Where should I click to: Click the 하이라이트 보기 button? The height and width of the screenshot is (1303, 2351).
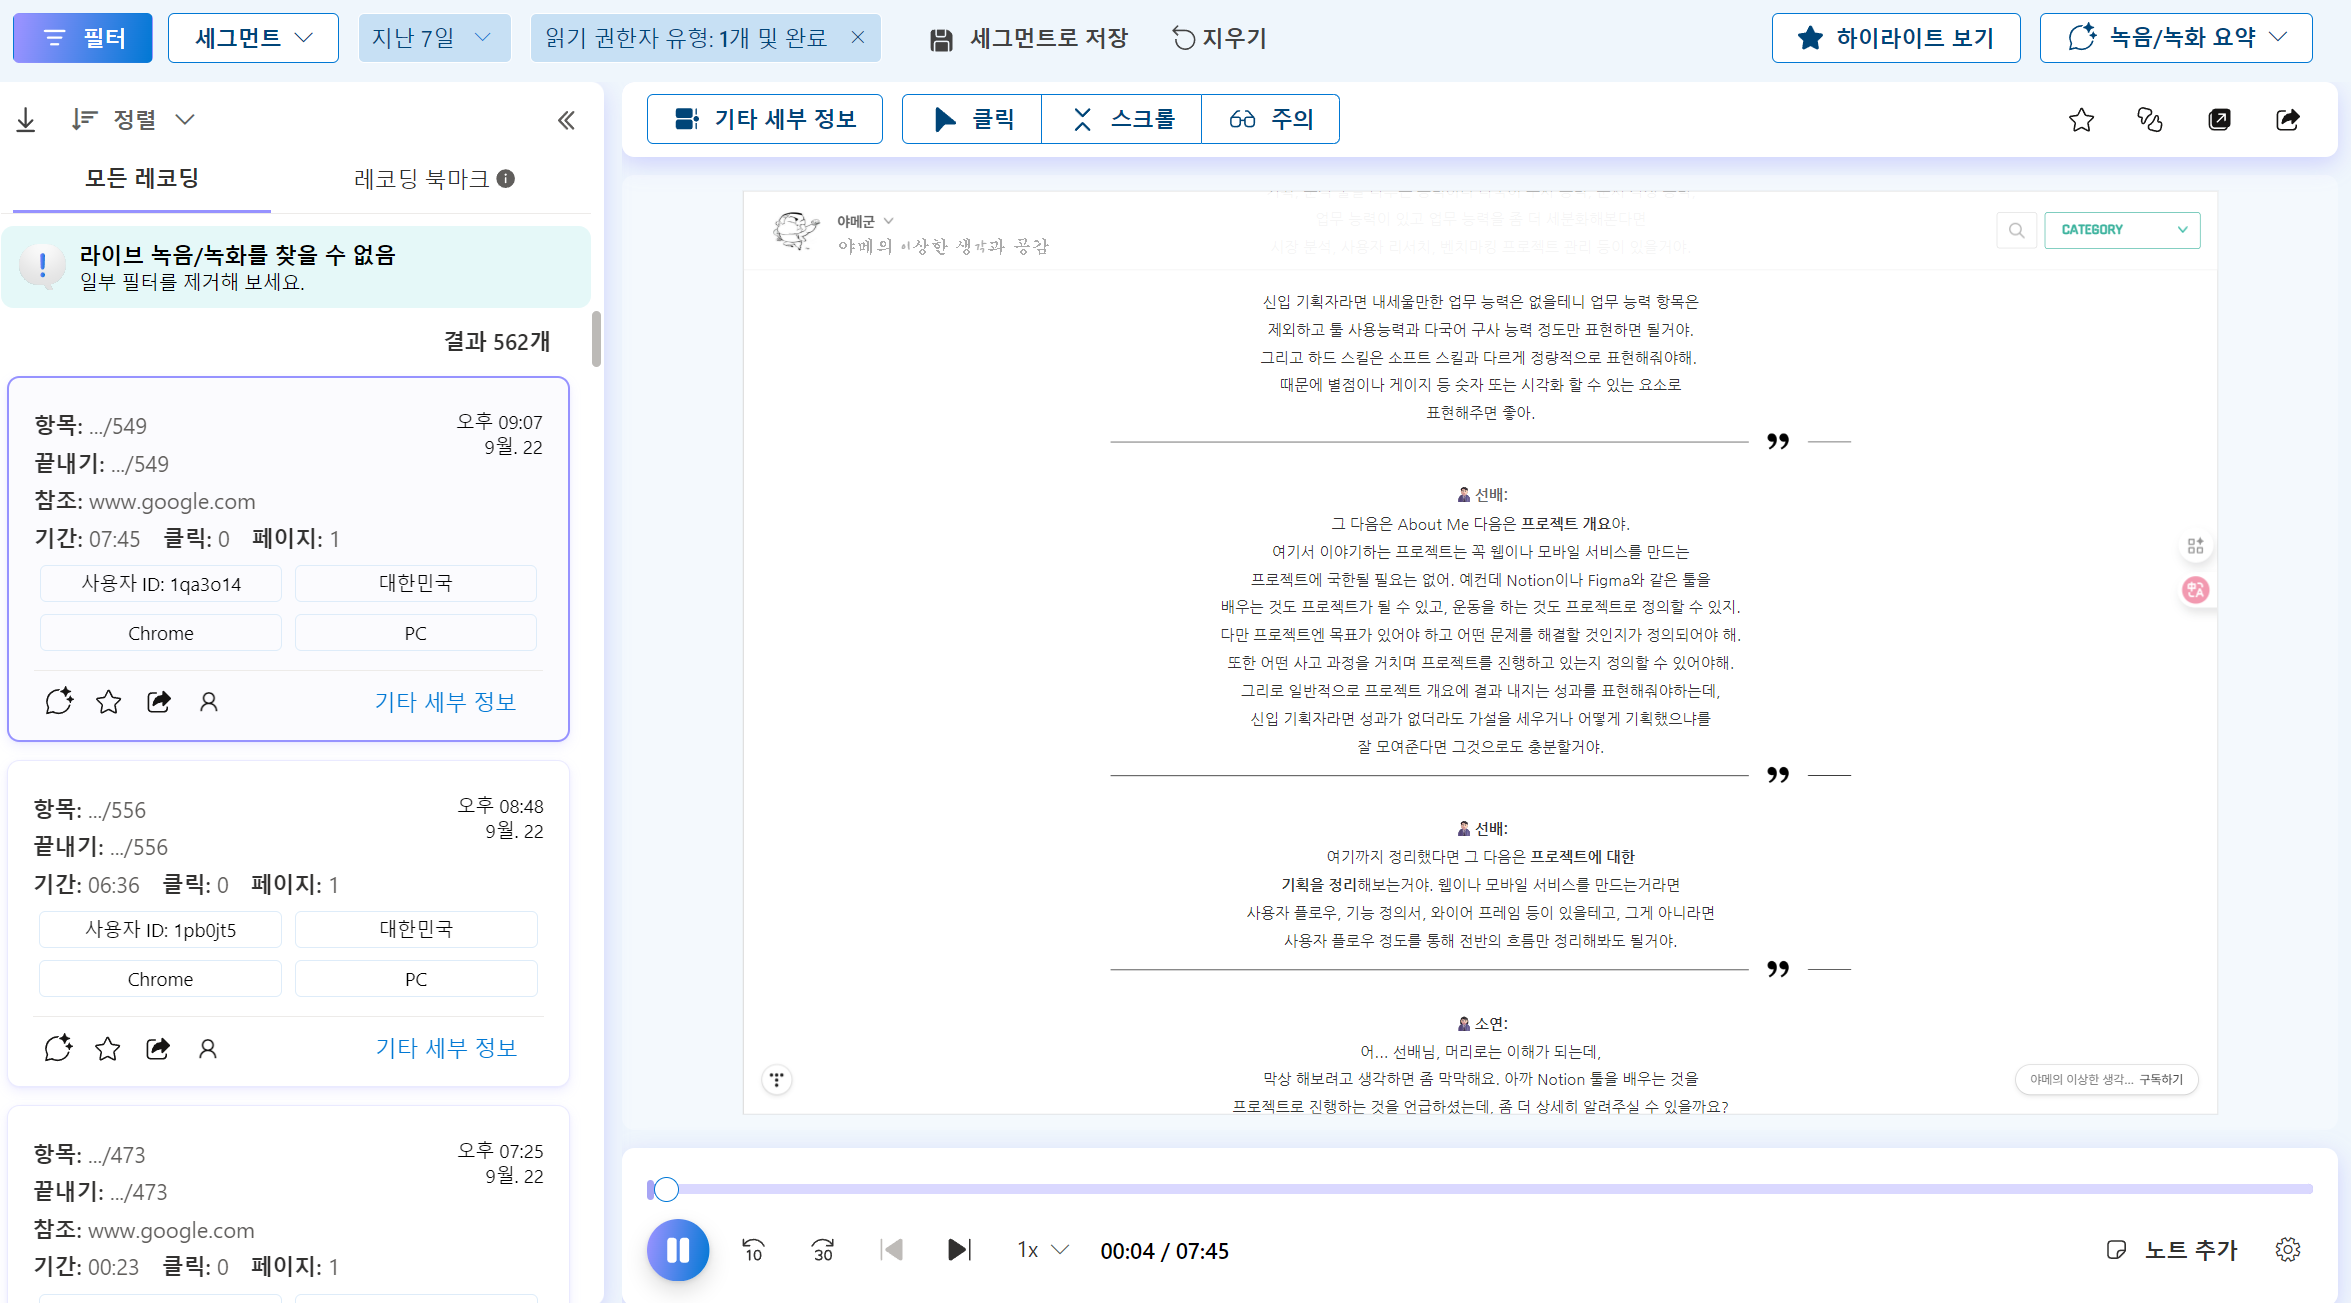tap(1895, 38)
